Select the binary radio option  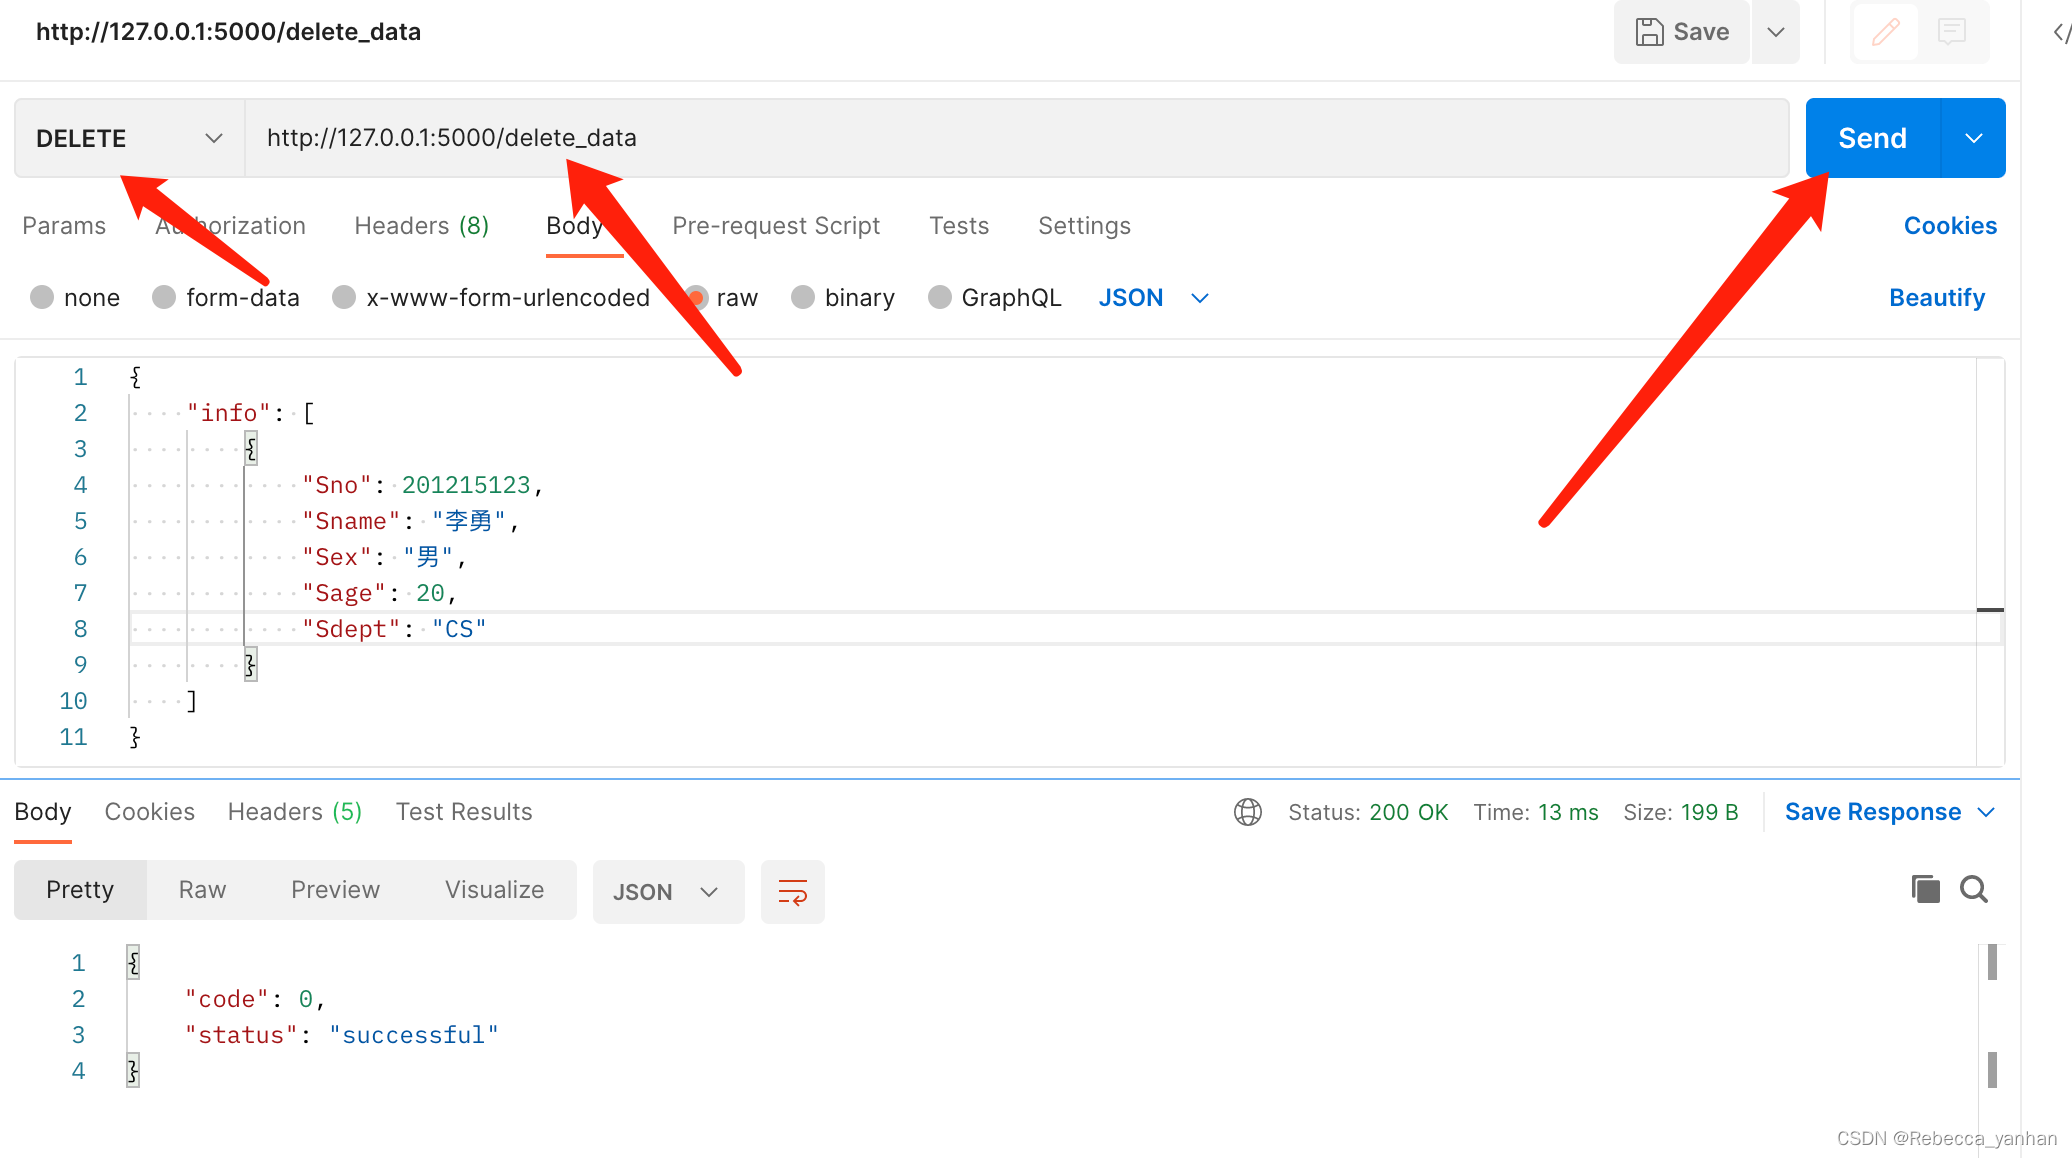(803, 298)
